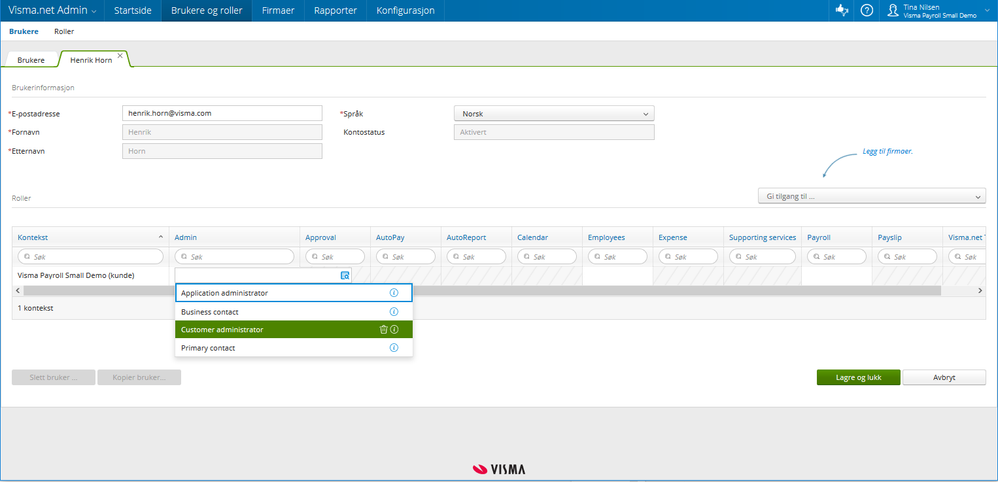Choose Primary contact option

click(x=293, y=348)
